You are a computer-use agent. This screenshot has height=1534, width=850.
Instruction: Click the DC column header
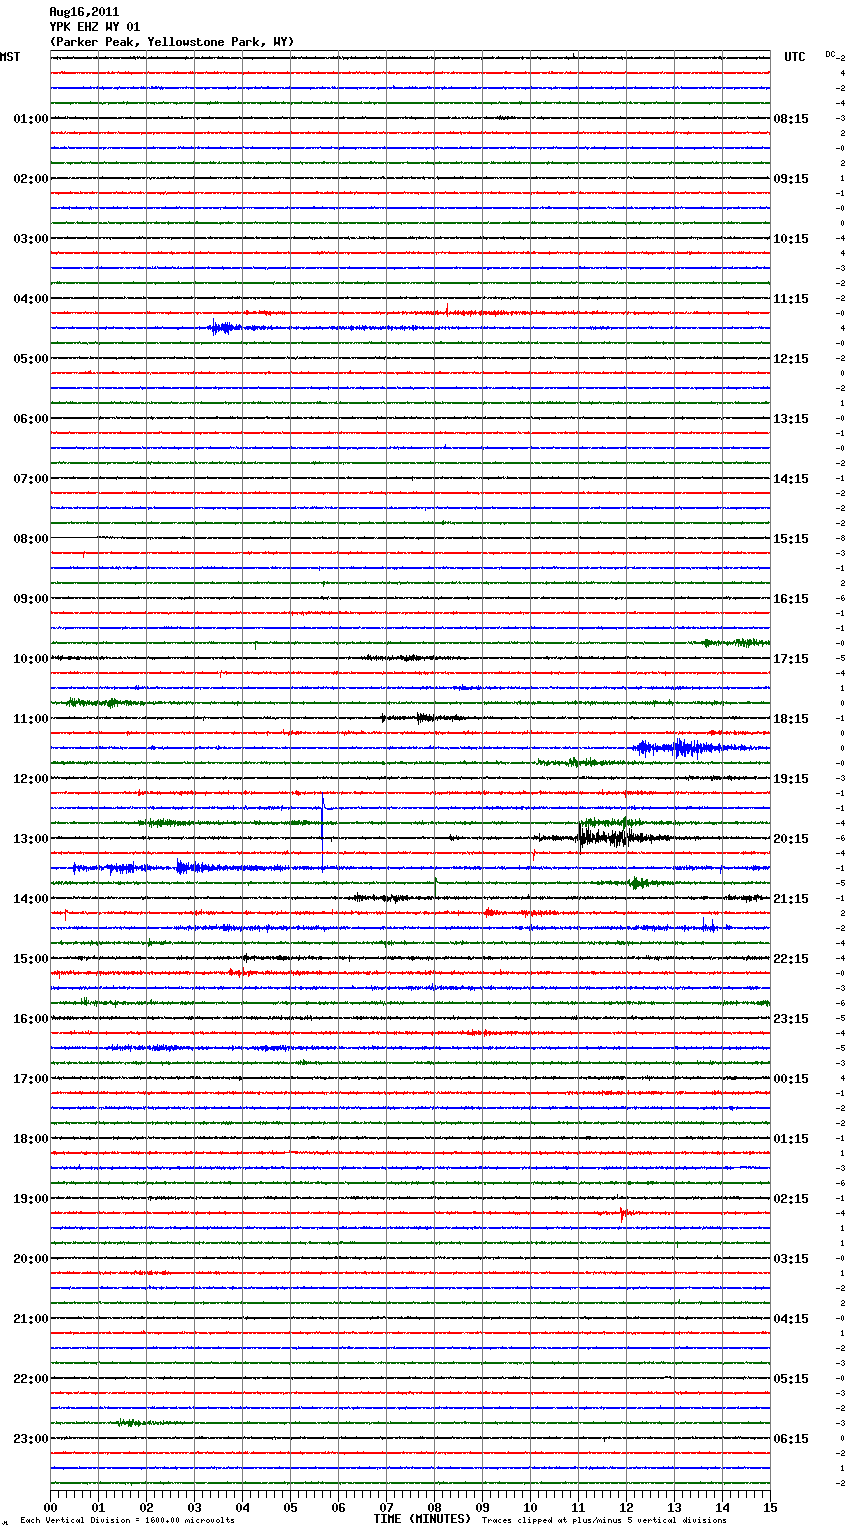click(x=830, y=54)
